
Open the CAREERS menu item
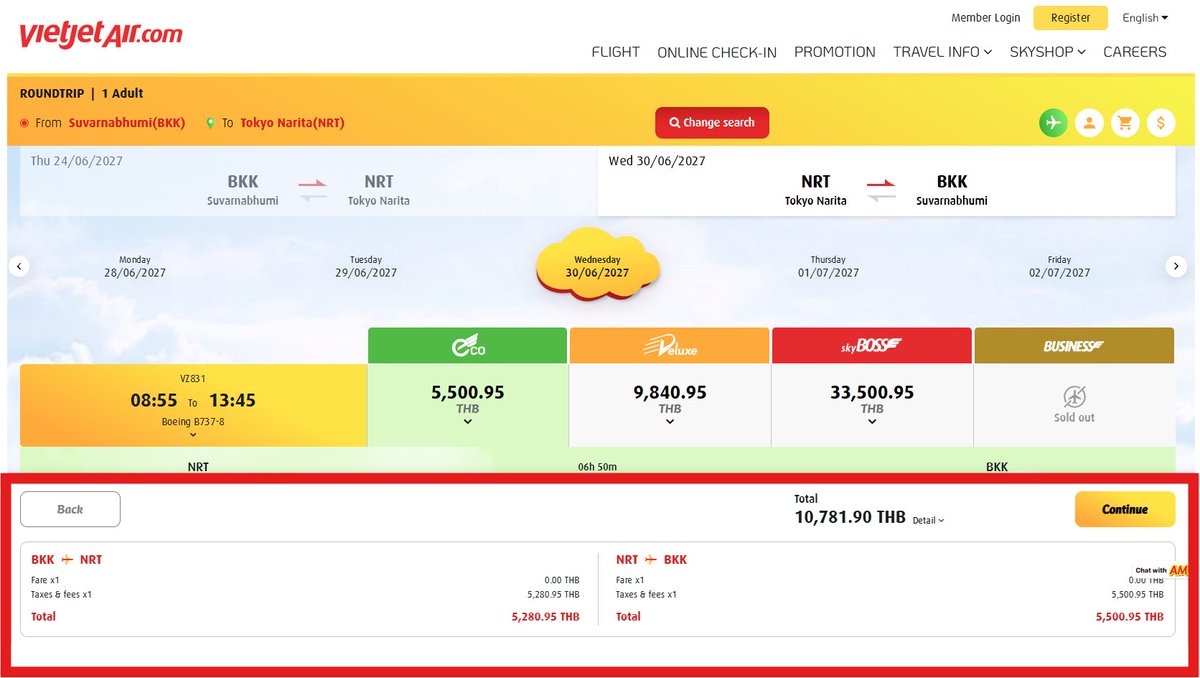click(1135, 52)
